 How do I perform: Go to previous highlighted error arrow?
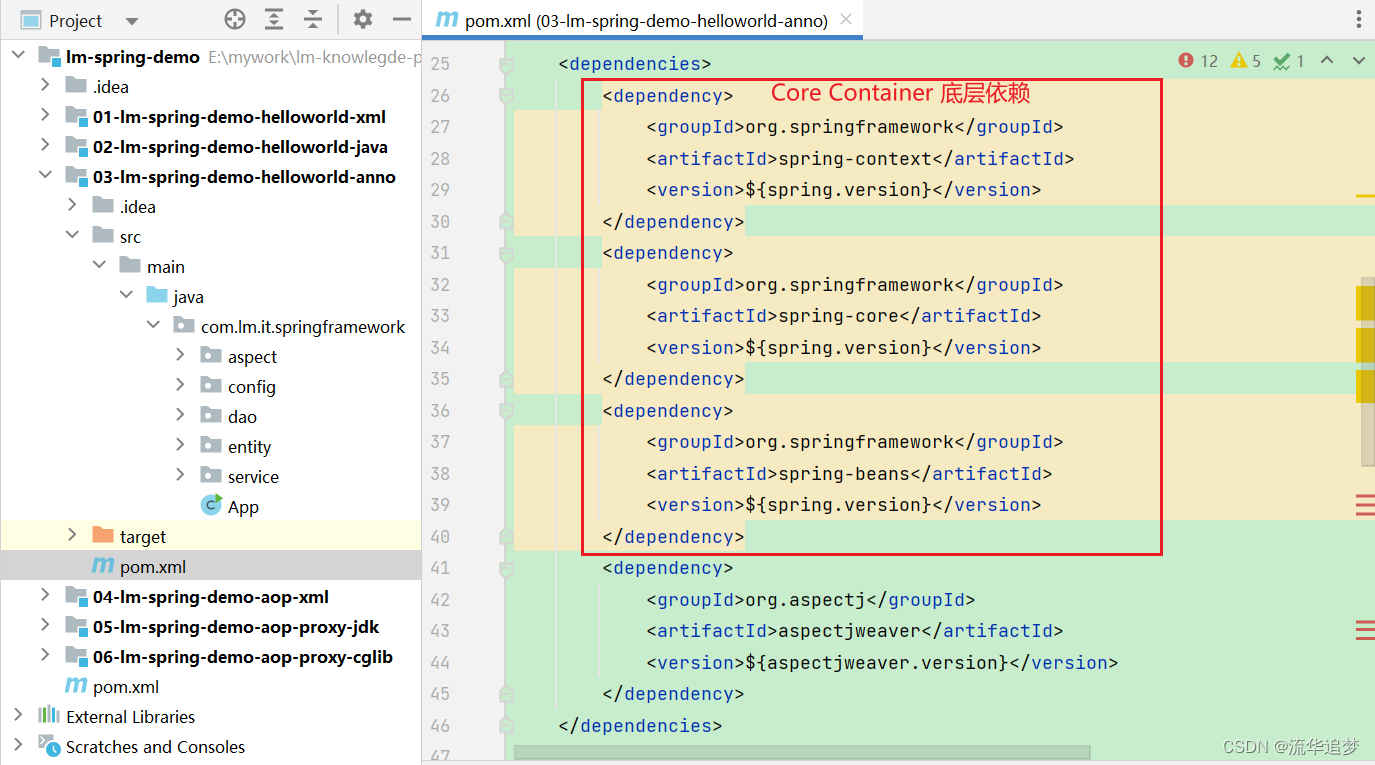1327,60
